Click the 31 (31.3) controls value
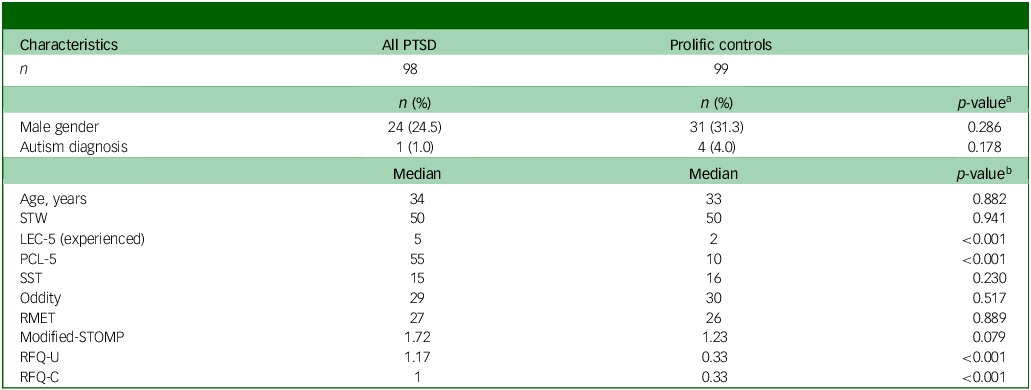 721,132
